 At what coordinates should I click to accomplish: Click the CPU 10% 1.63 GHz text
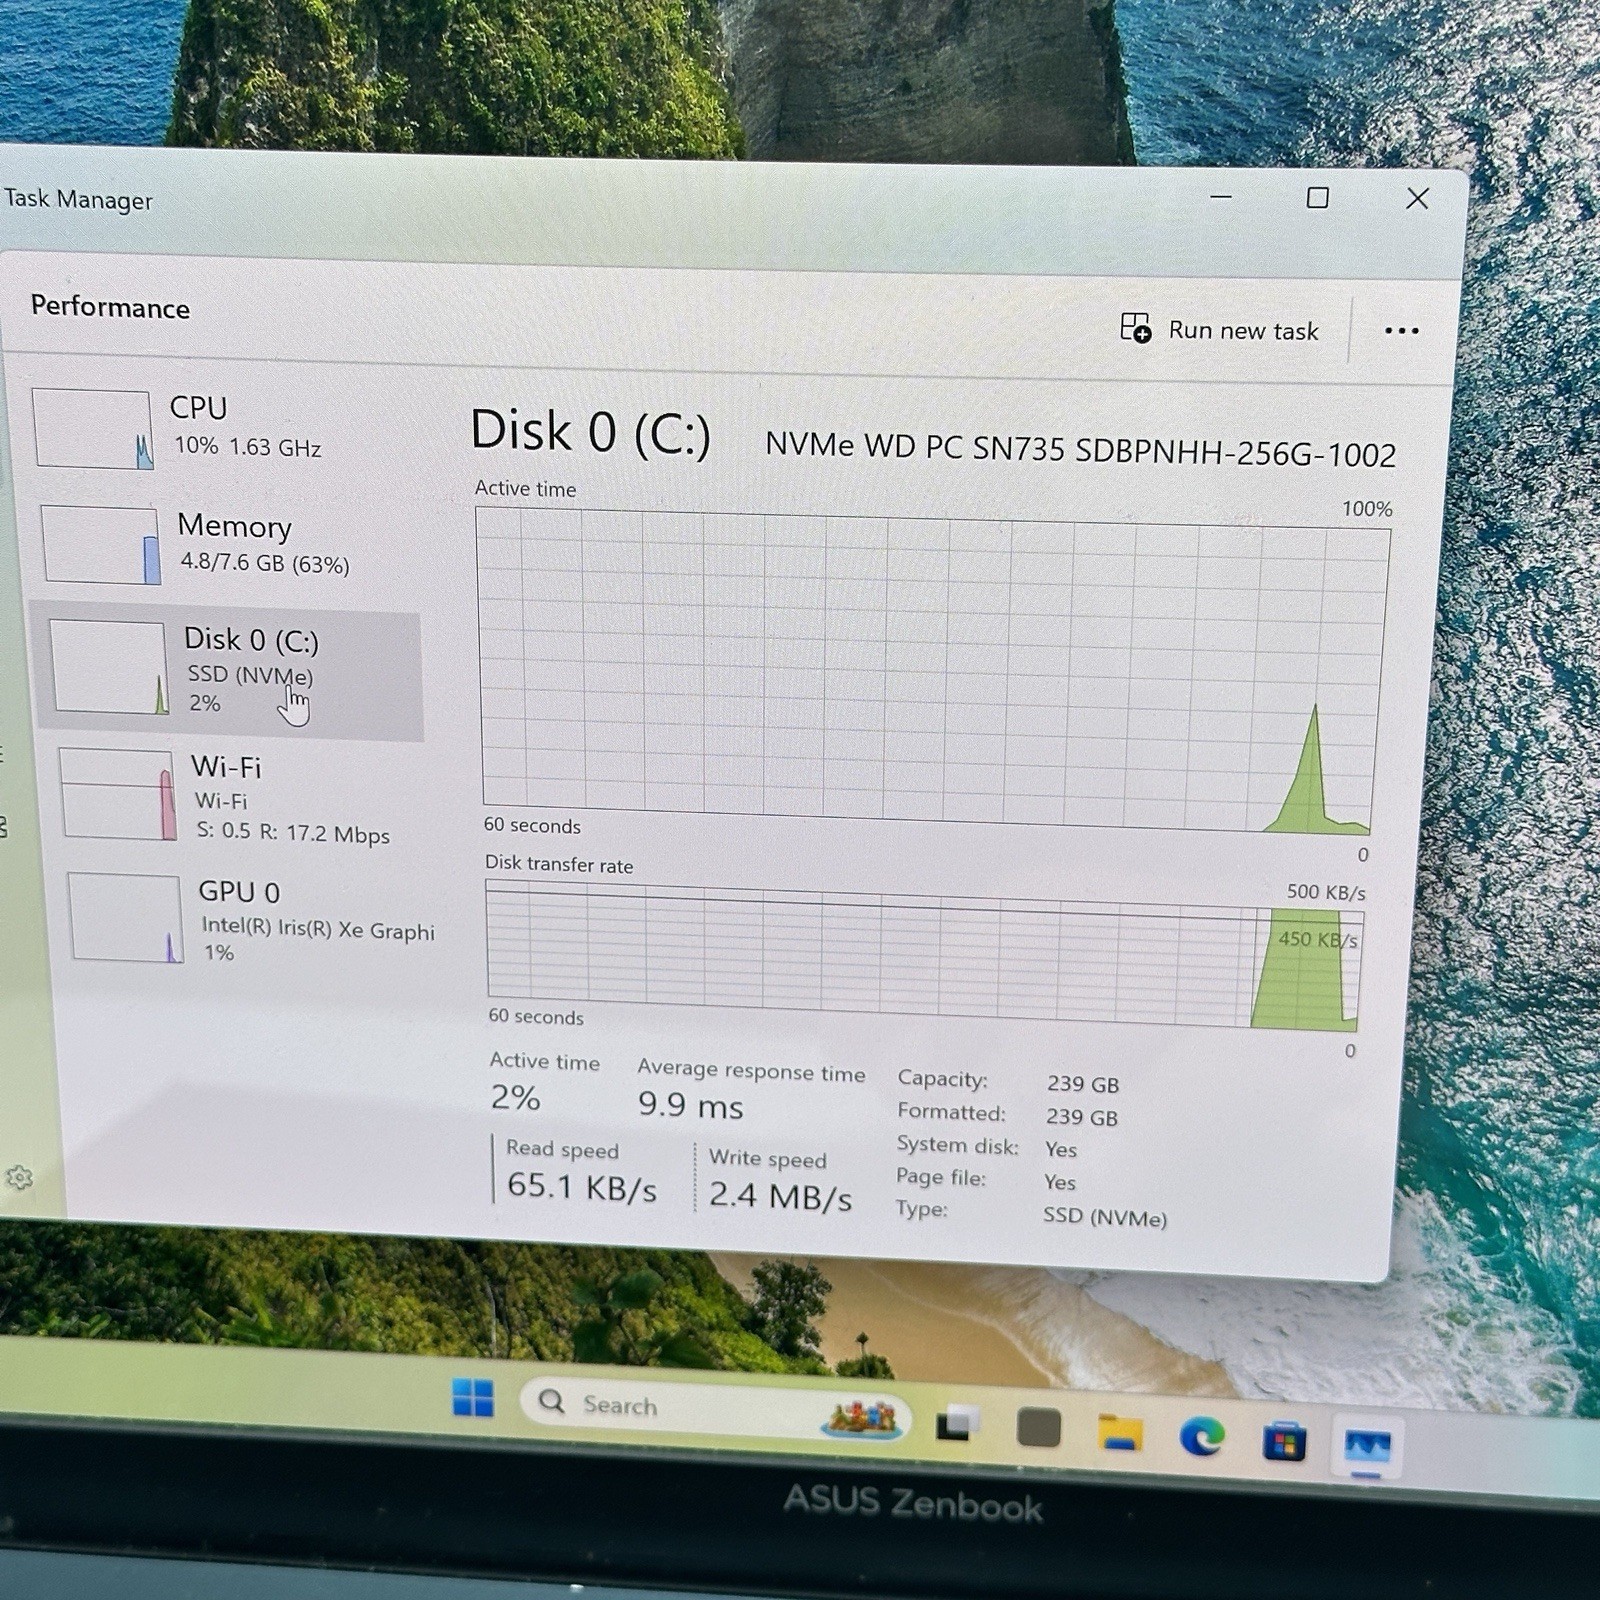pos(247,446)
